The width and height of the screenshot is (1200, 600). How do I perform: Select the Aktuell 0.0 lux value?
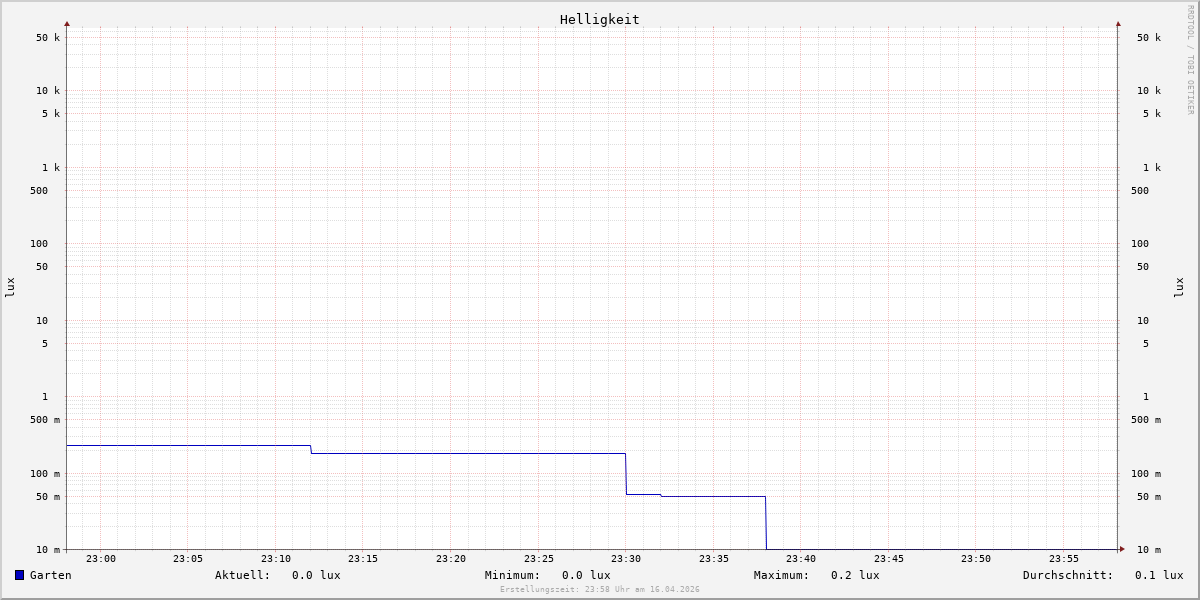[x=316, y=575]
